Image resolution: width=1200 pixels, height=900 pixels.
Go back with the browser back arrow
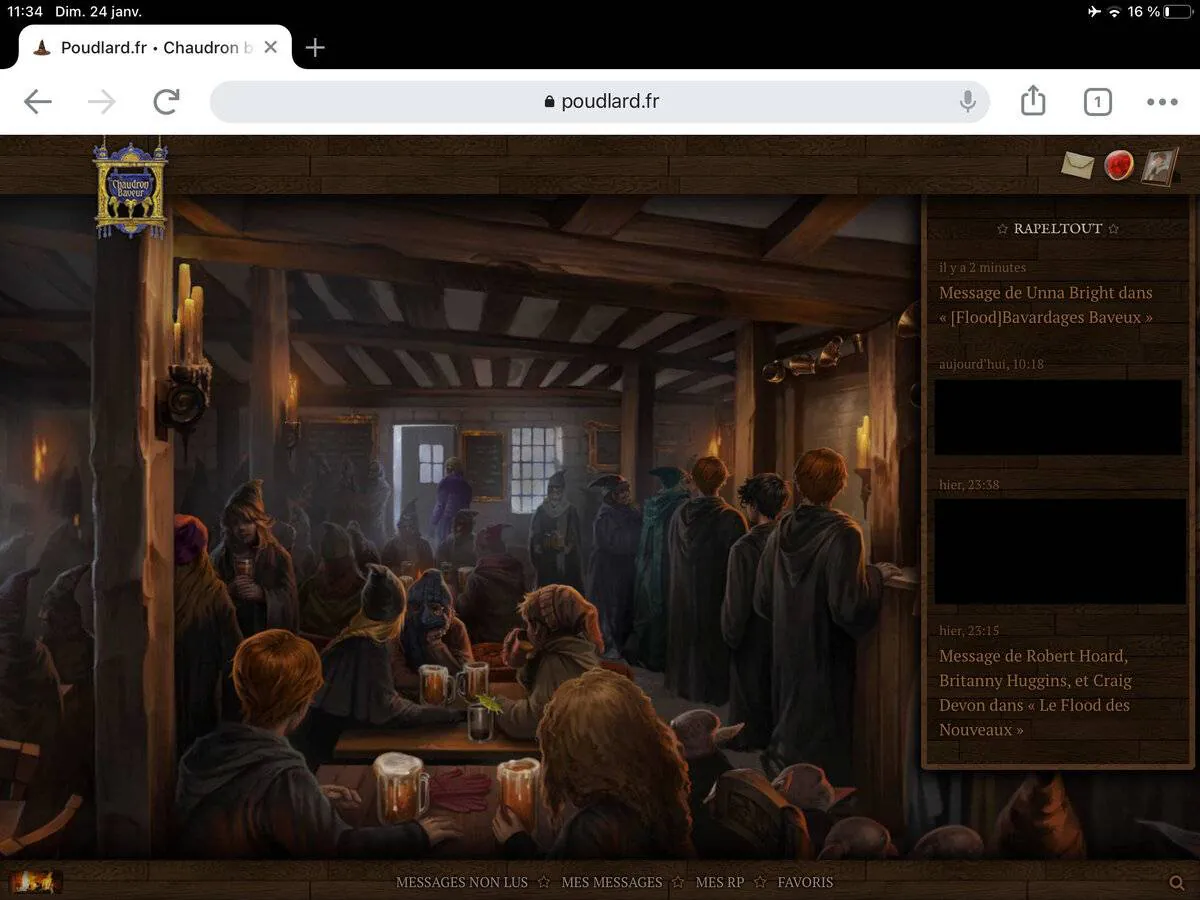38,101
